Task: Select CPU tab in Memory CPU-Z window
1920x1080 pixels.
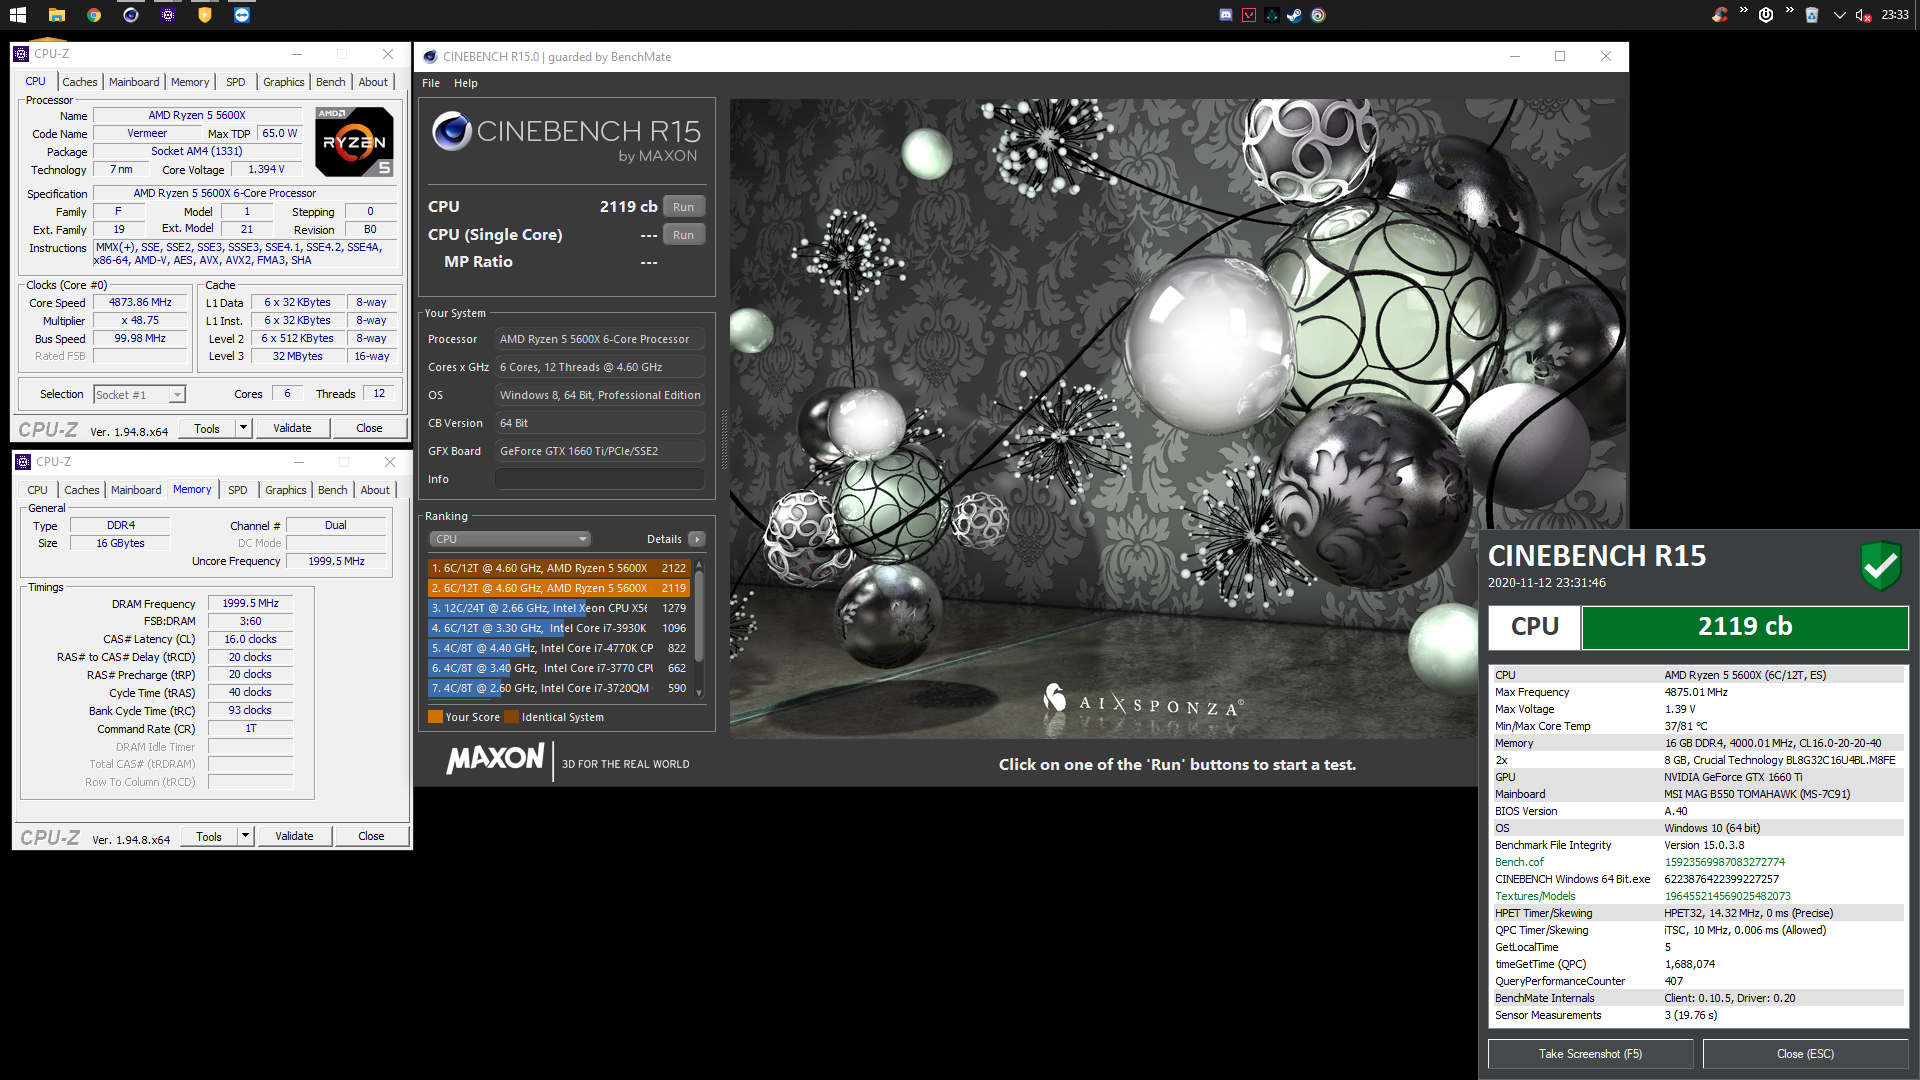Action: (37, 490)
